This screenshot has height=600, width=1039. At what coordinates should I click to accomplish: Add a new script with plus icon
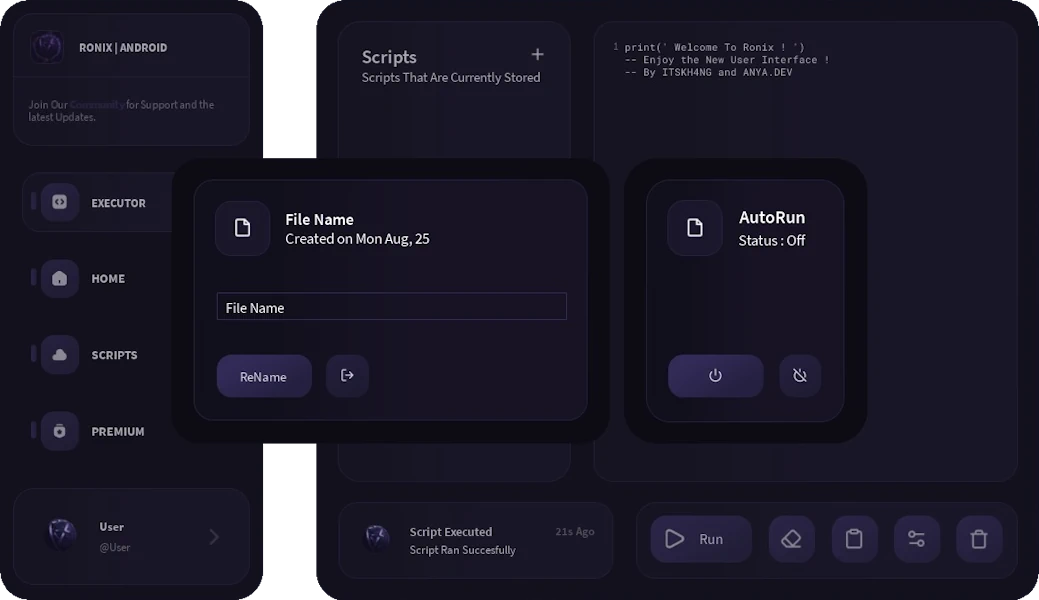tap(537, 55)
